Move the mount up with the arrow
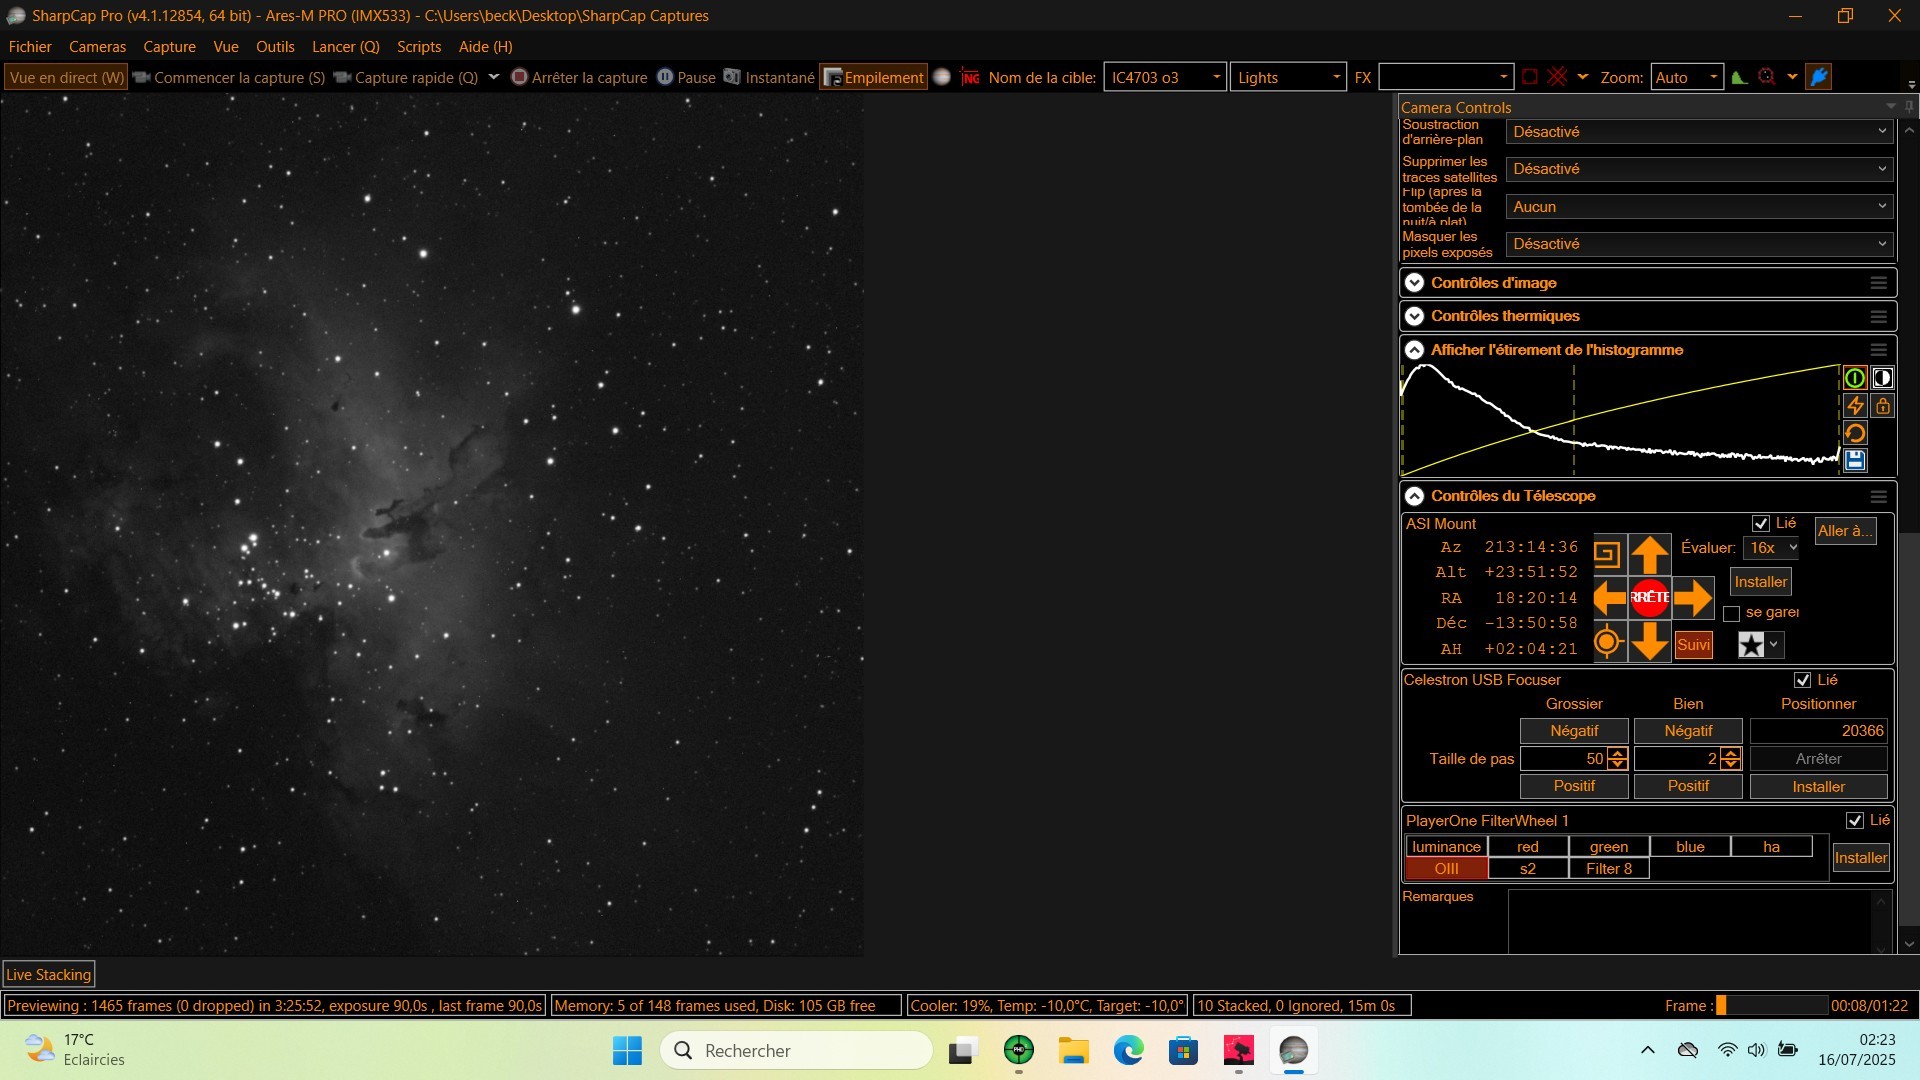 [1650, 554]
